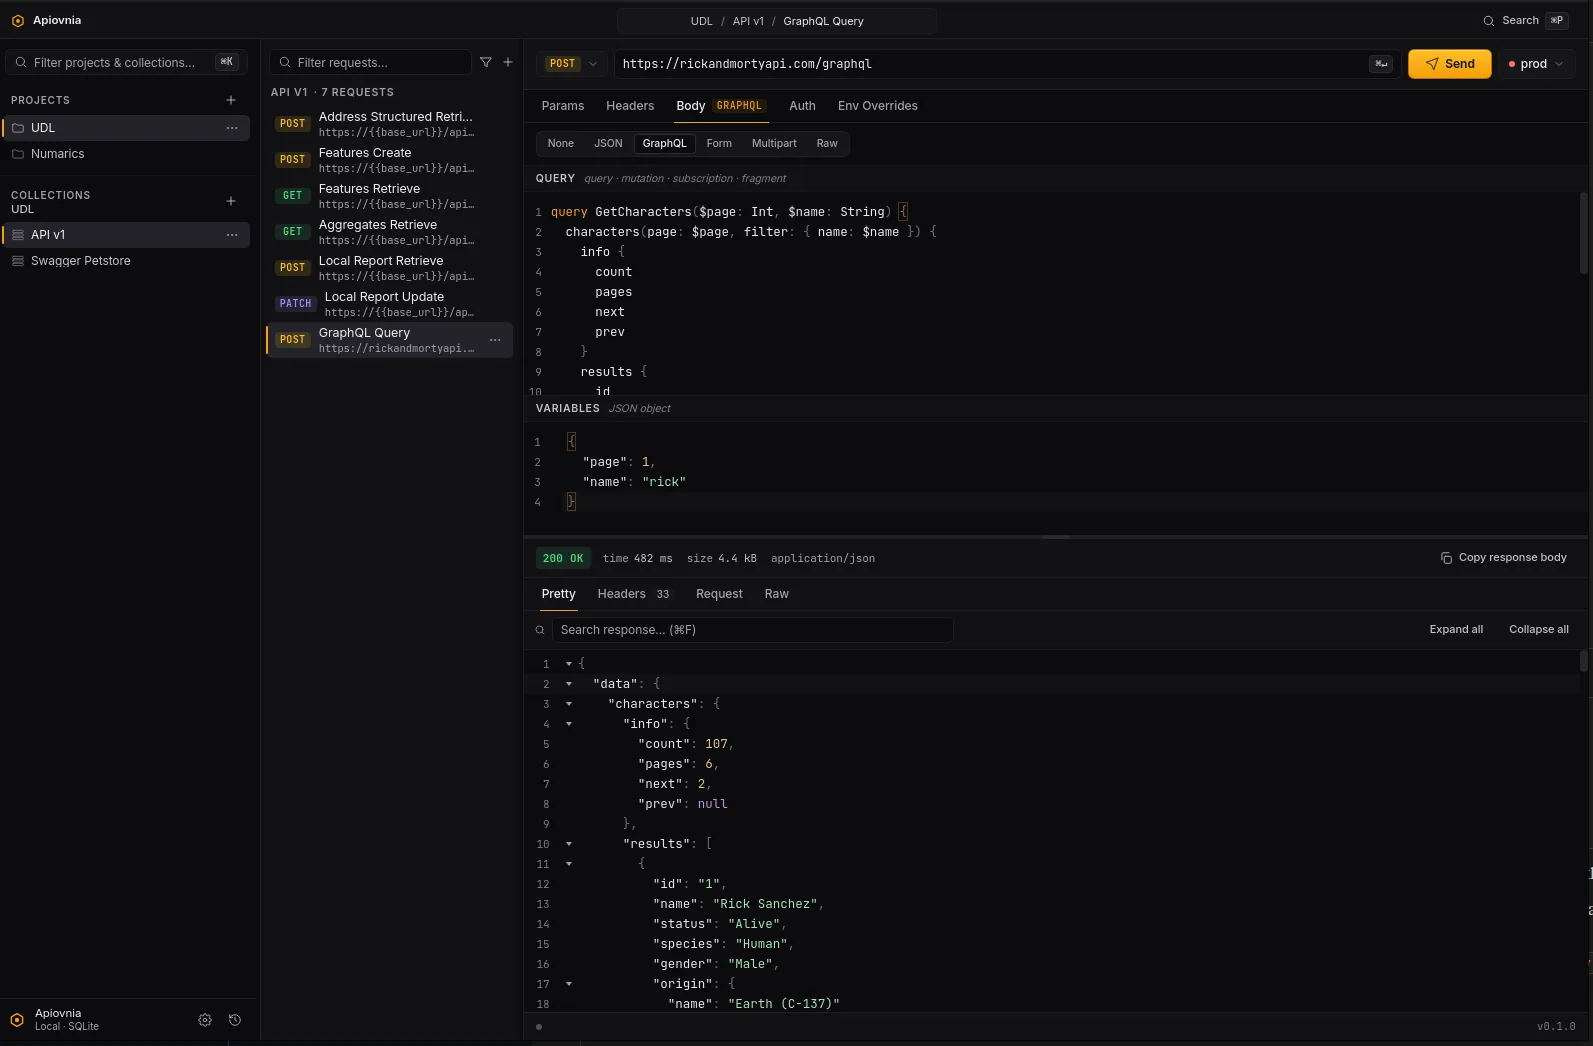Switch to the Body GRAPHQL tab
Screen dimensions: 1593x1046
click(x=721, y=106)
